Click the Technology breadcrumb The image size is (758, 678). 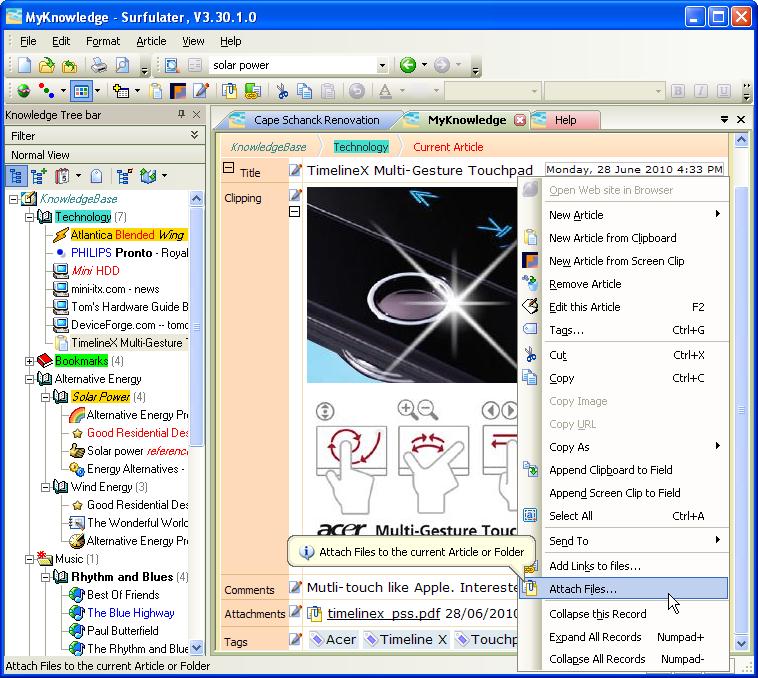click(x=361, y=147)
